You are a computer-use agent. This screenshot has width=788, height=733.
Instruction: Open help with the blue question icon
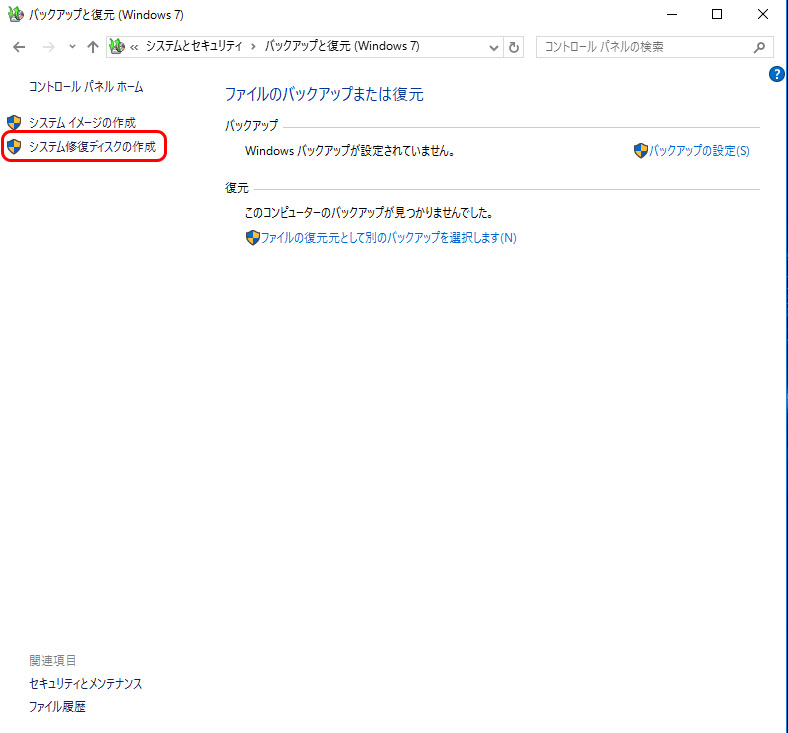point(776,74)
